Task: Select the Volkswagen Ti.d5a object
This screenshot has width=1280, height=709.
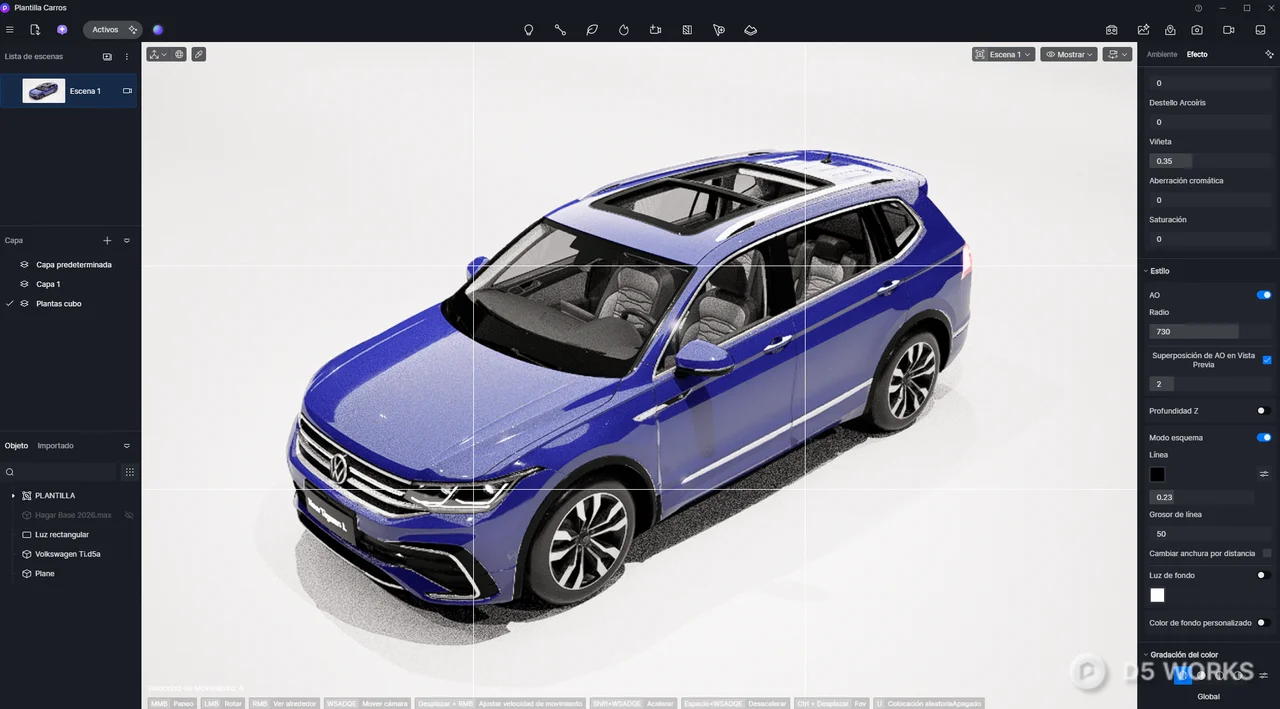Action: (x=70, y=554)
